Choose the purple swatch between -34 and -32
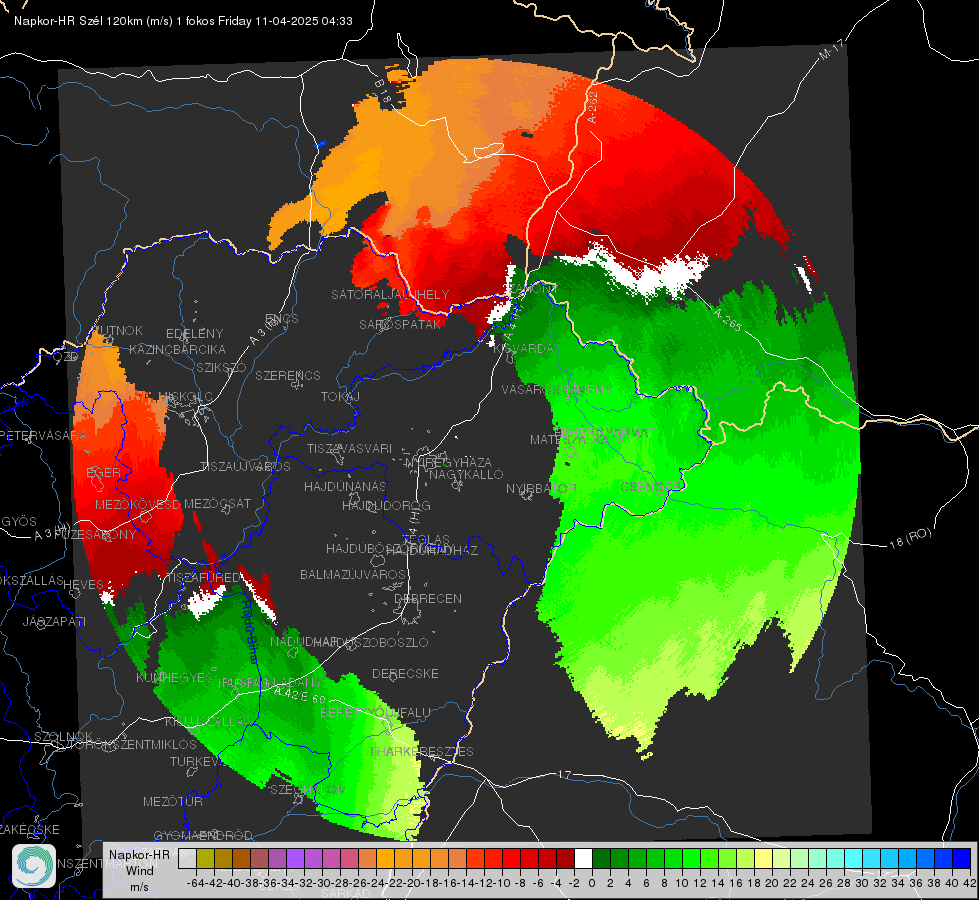This screenshot has height=900, width=979. pos(295,858)
